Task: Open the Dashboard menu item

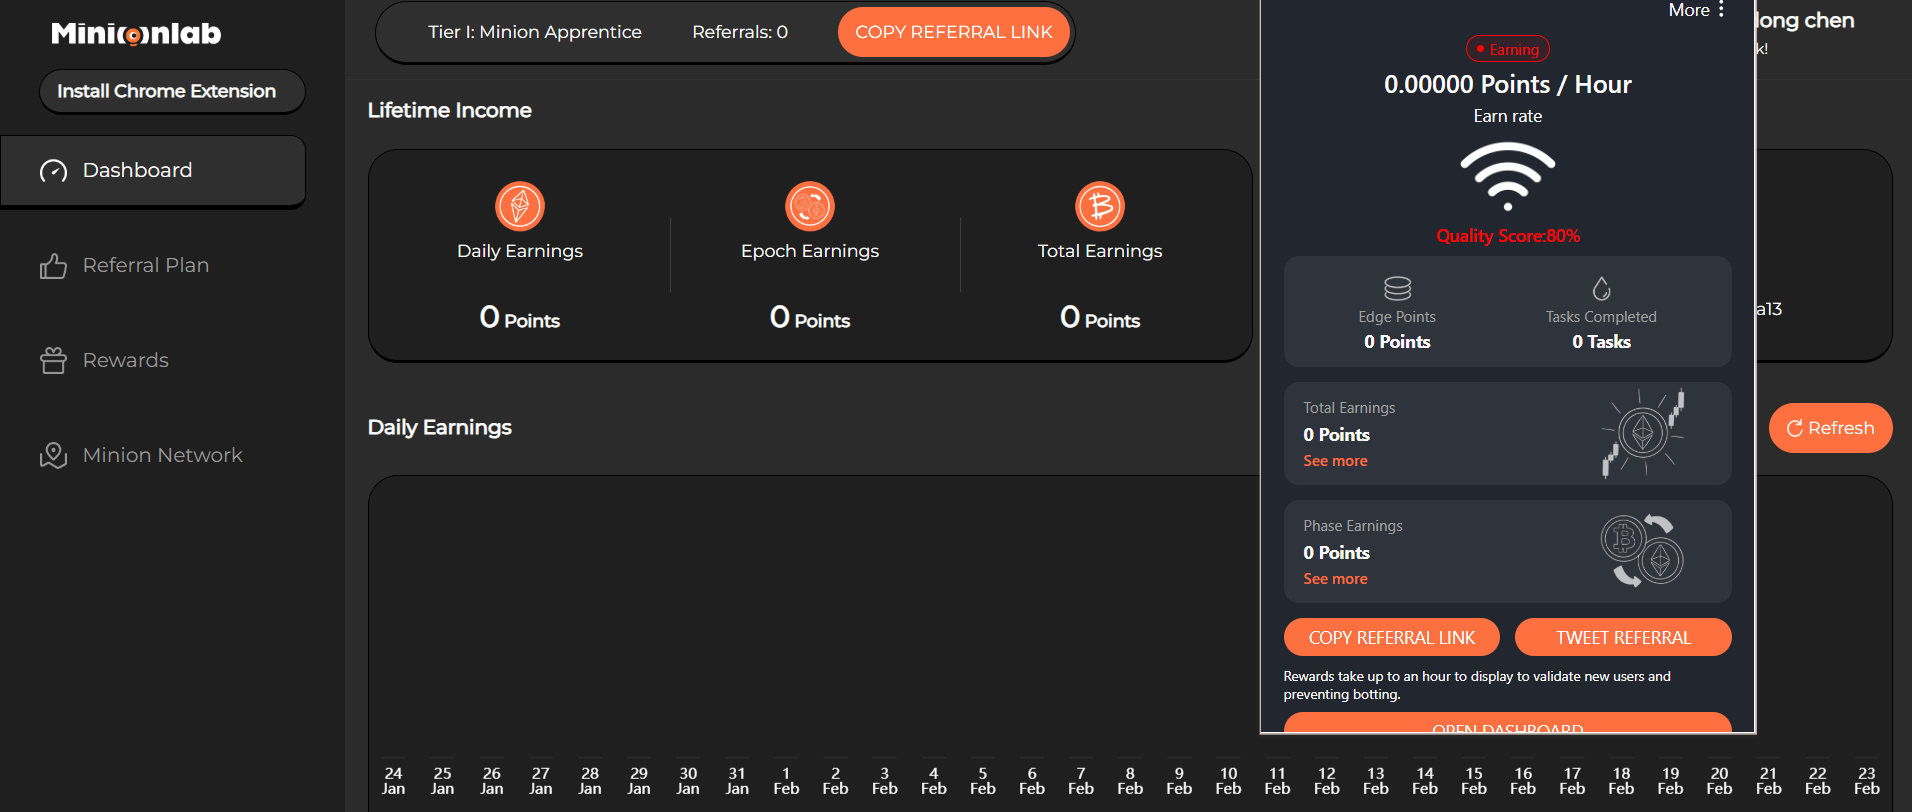Action: [153, 171]
